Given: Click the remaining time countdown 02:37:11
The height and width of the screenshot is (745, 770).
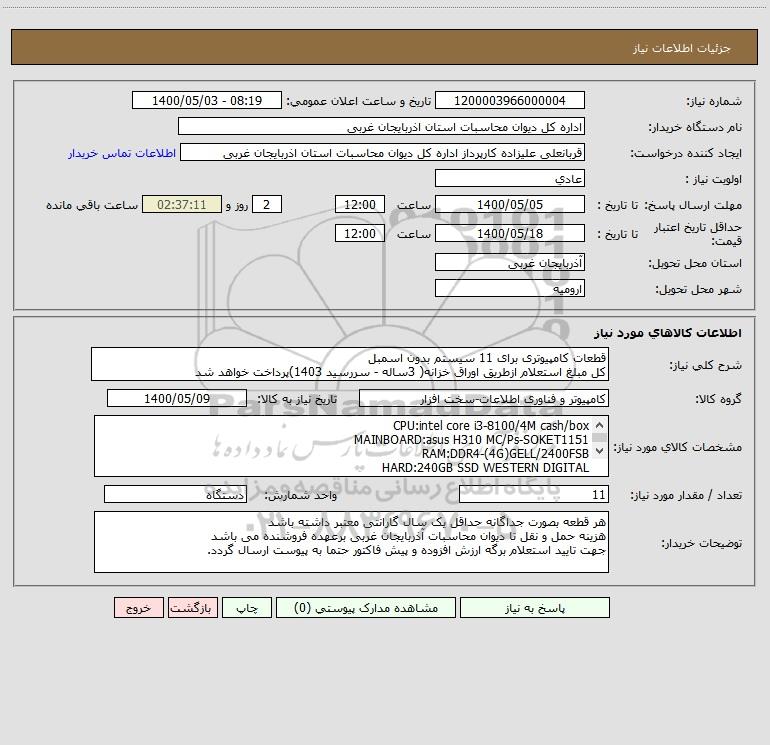Looking at the screenshot, I should [182, 205].
